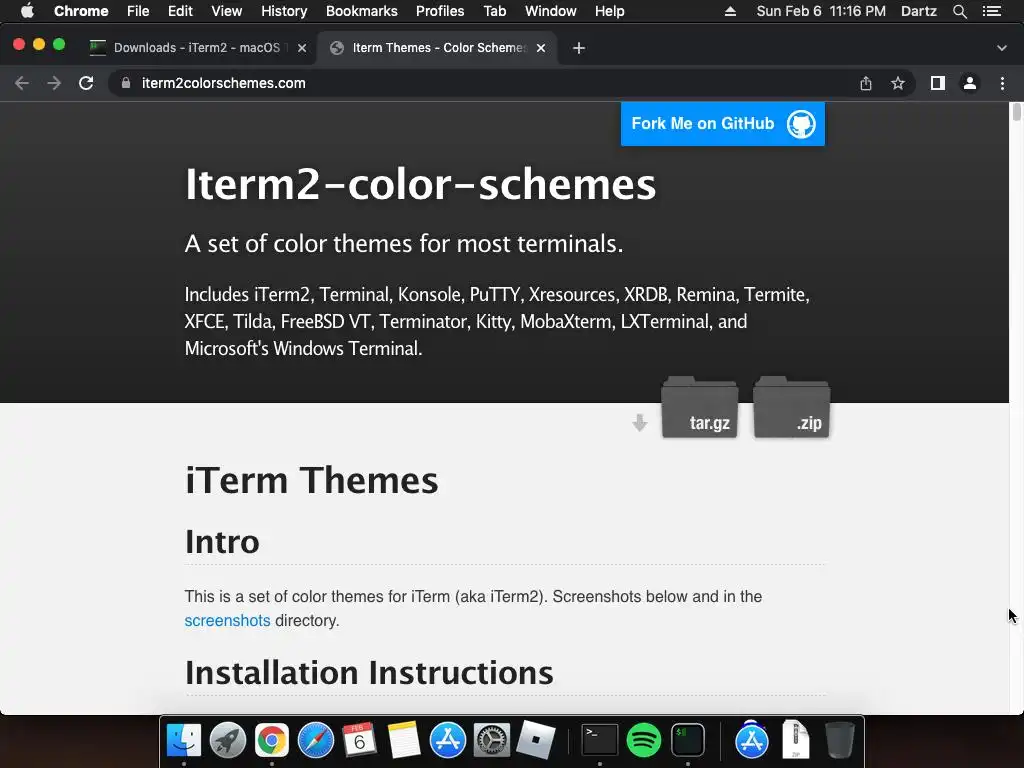Click the page vertical scrollbar thumb

[1017, 112]
